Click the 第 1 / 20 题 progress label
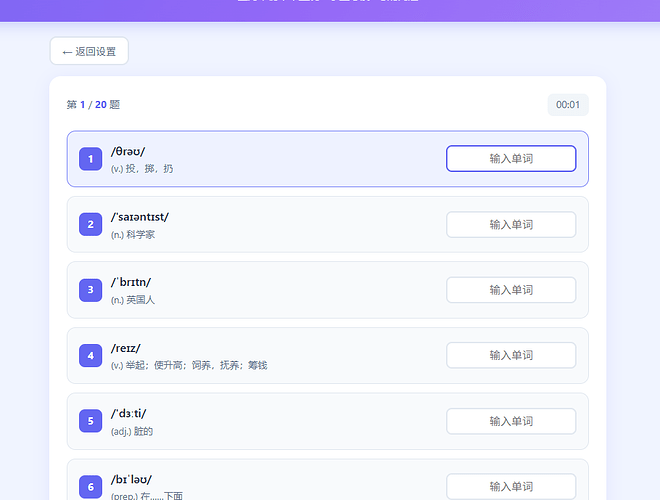 pyautogui.click(x=93, y=105)
